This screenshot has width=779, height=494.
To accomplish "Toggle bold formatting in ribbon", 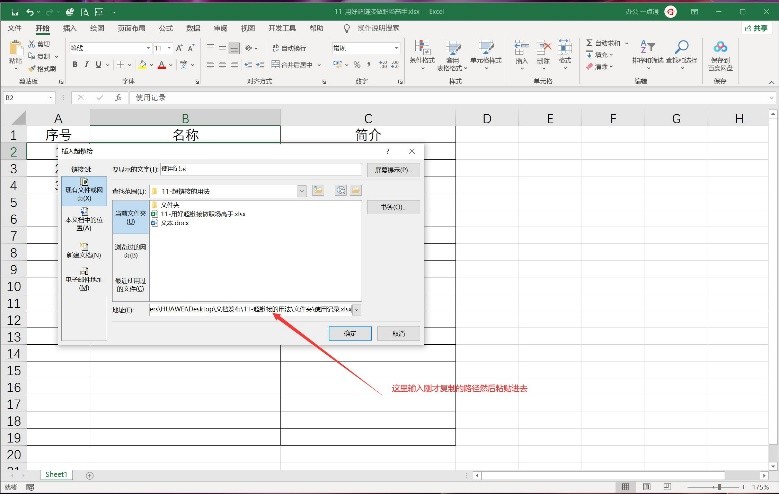I will [x=75, y=65].
